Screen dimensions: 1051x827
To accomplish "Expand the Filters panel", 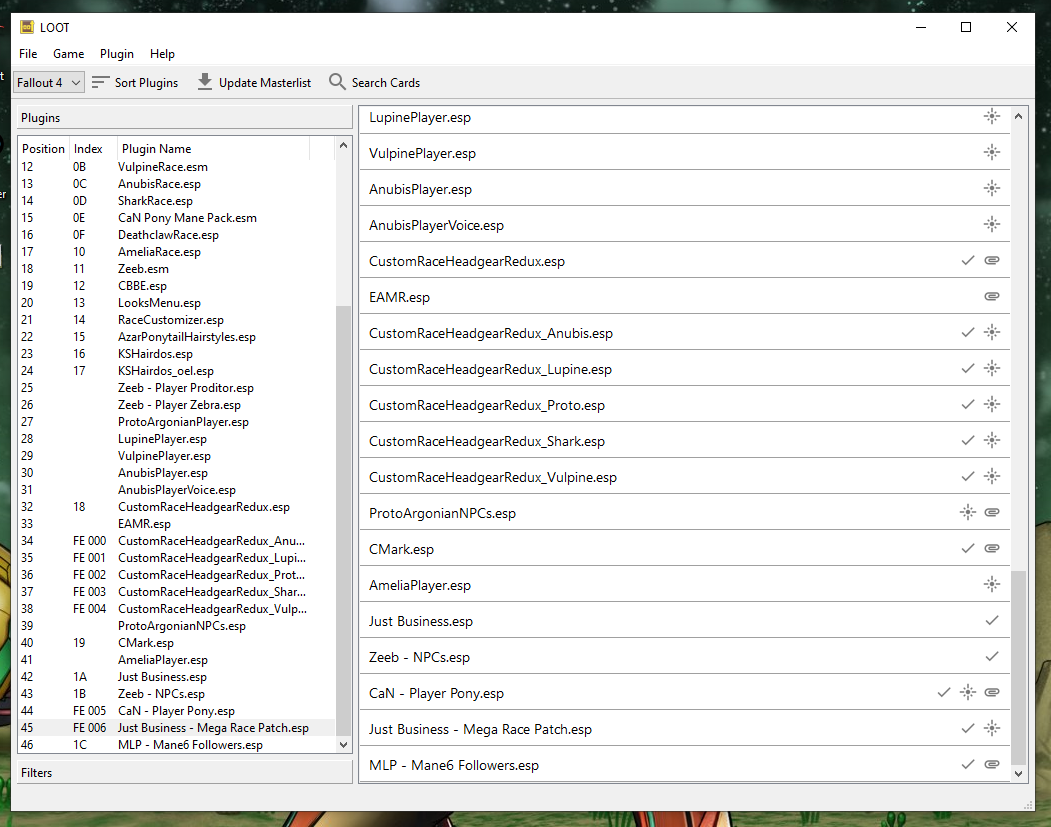I will (184, 773).
